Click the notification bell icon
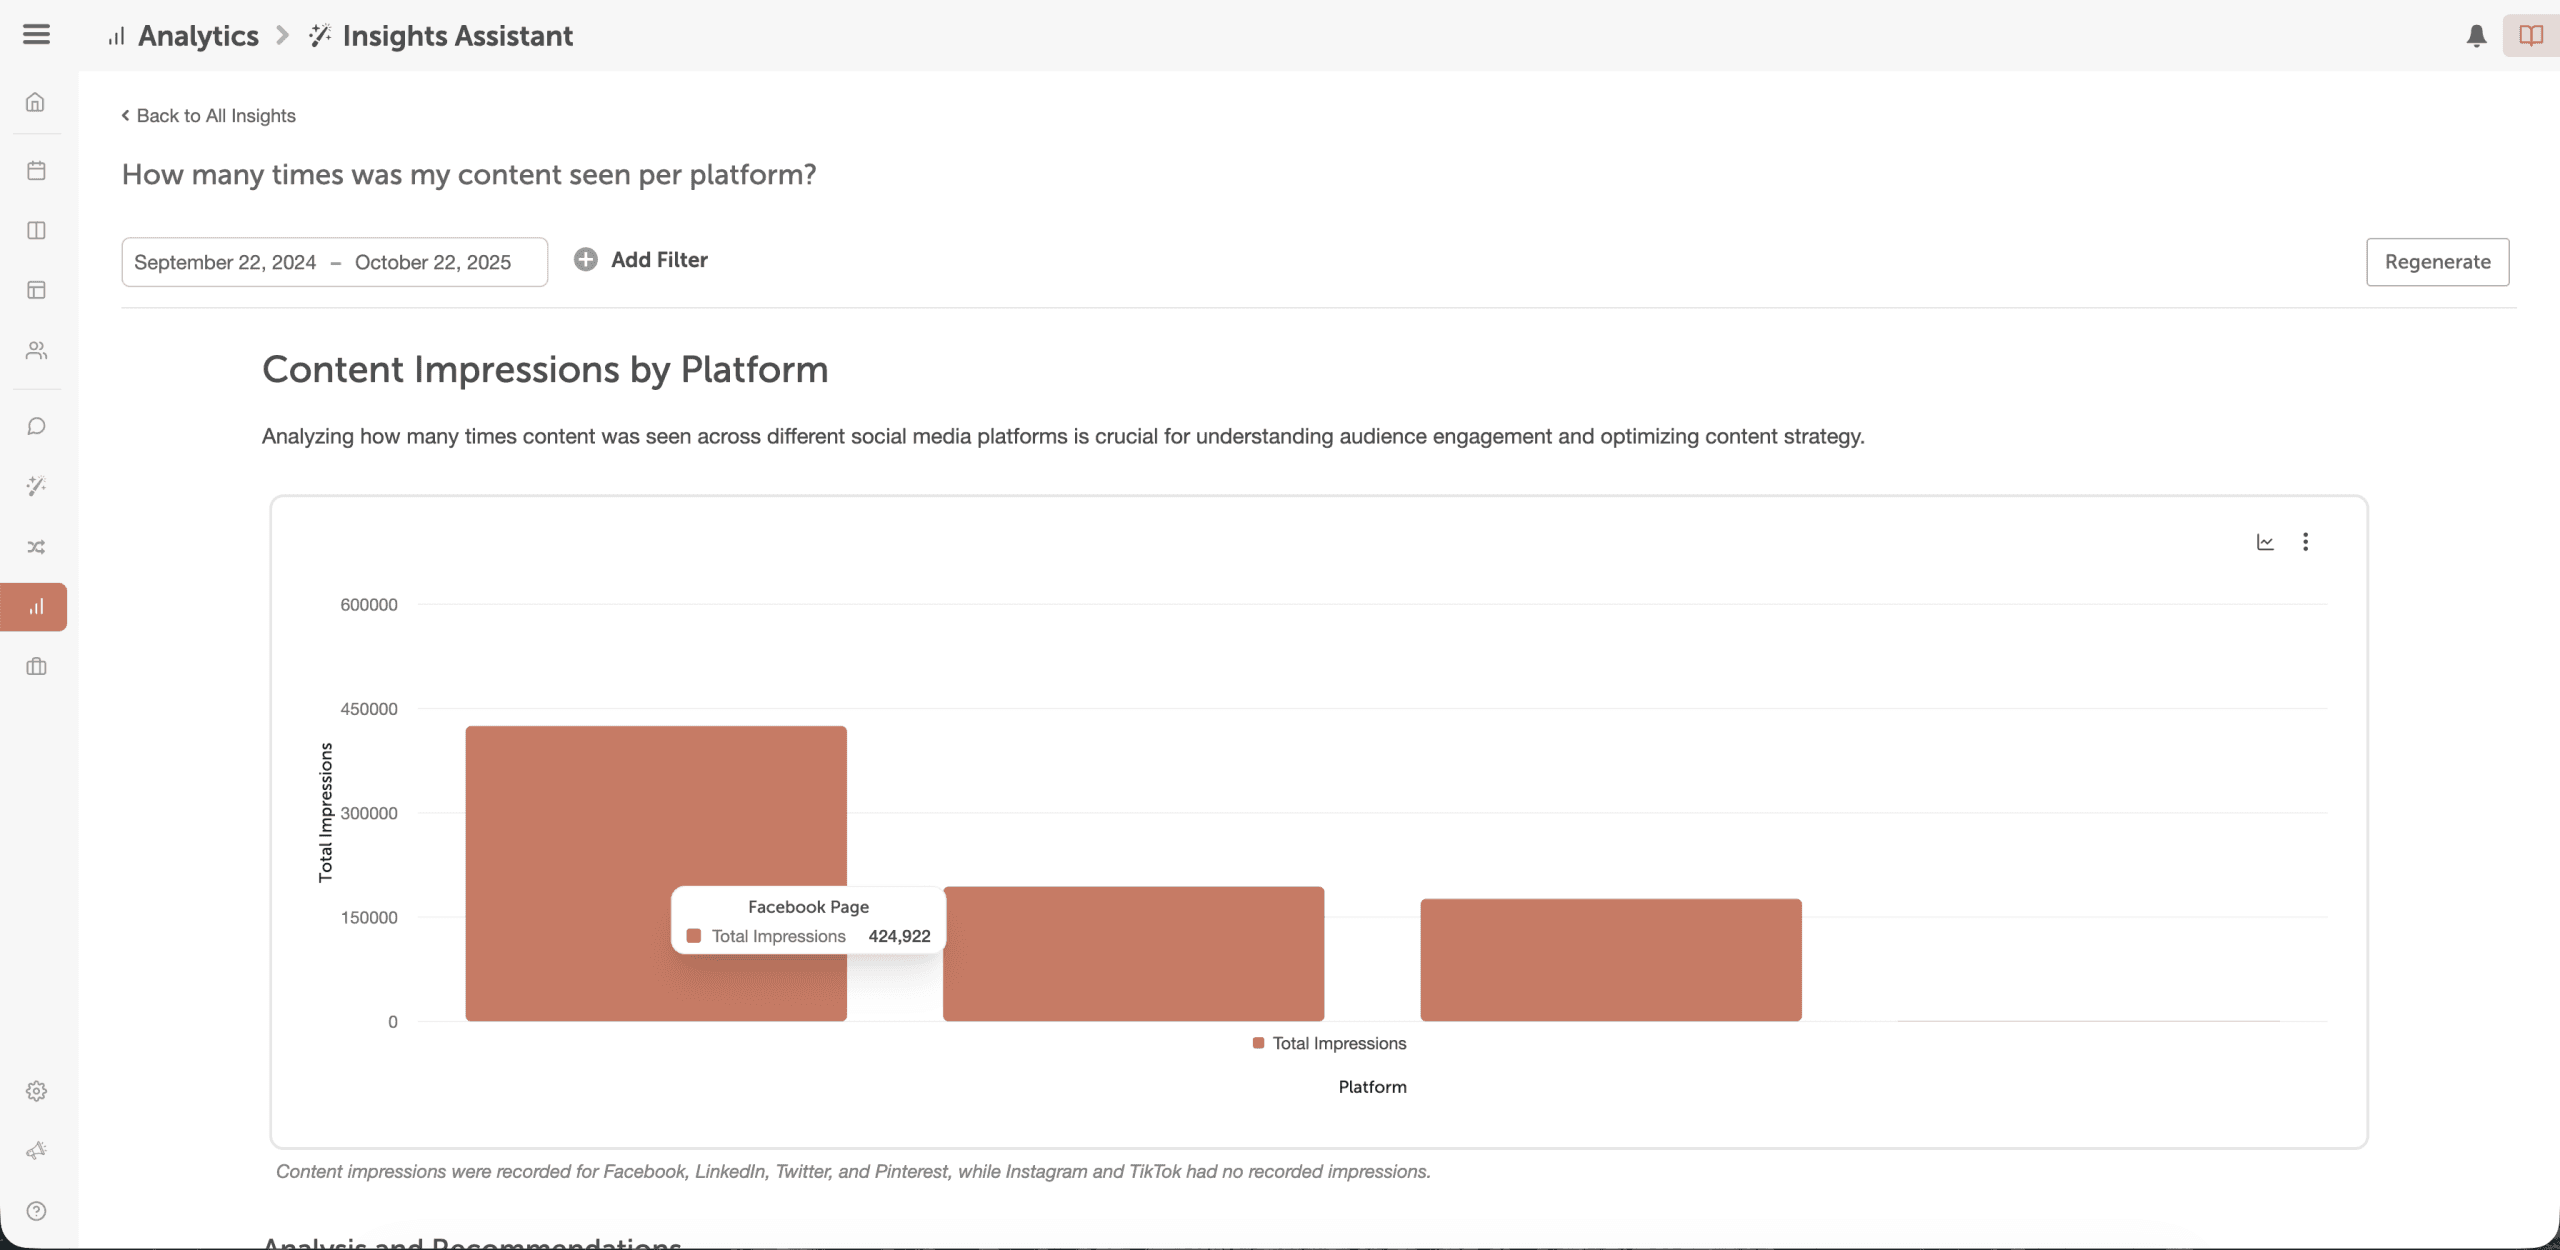Screen dimensions: 2560x1250 tap(2476, 36)
